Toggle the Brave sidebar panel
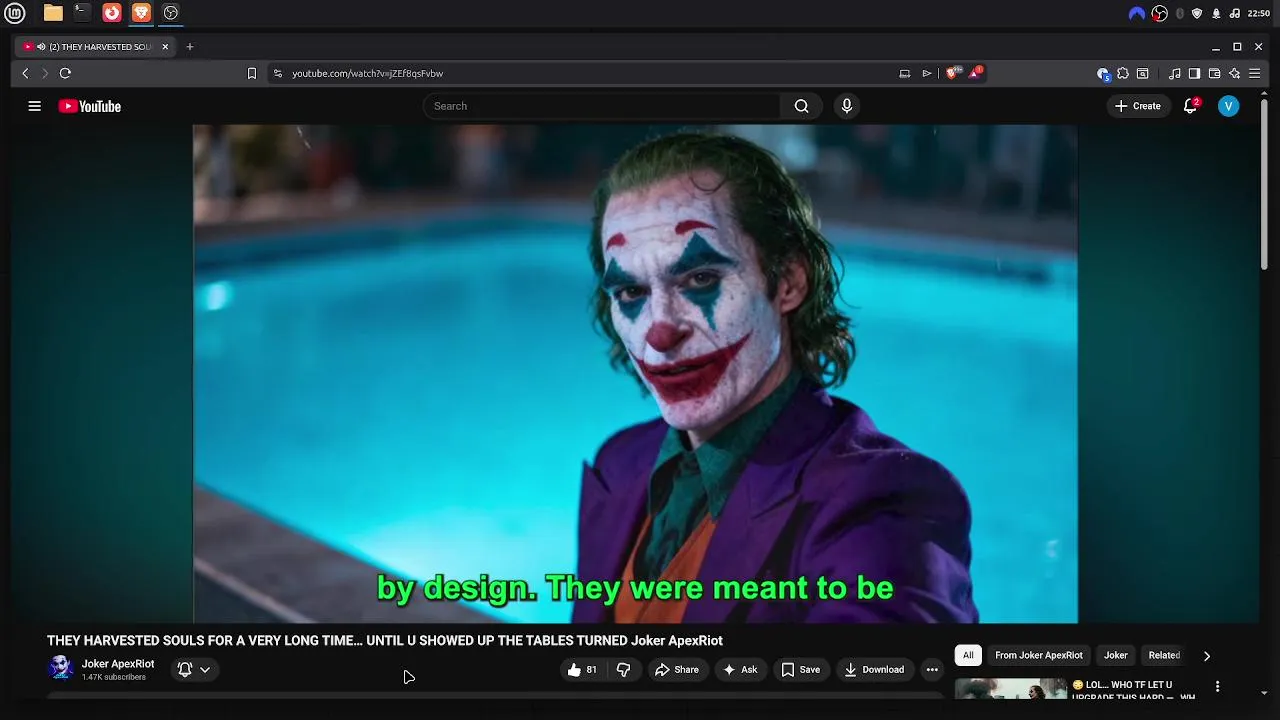Image resolution: width=1280 pixels, height=720 pixels. click(1194, 73)
